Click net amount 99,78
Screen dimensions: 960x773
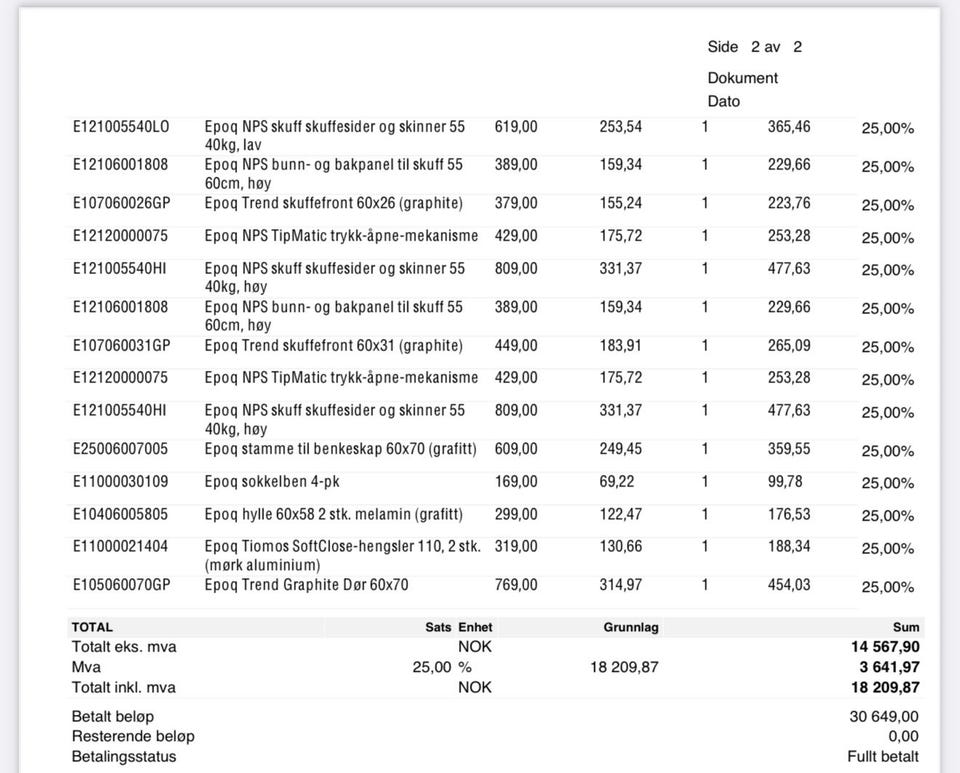[785, 482]
